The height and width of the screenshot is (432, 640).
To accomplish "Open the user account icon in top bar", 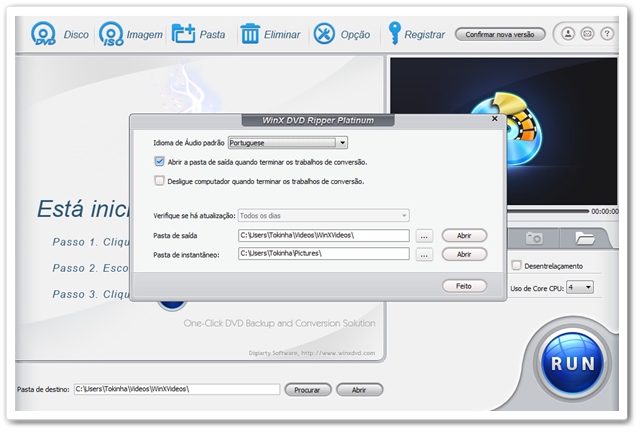I will point(568,33).
